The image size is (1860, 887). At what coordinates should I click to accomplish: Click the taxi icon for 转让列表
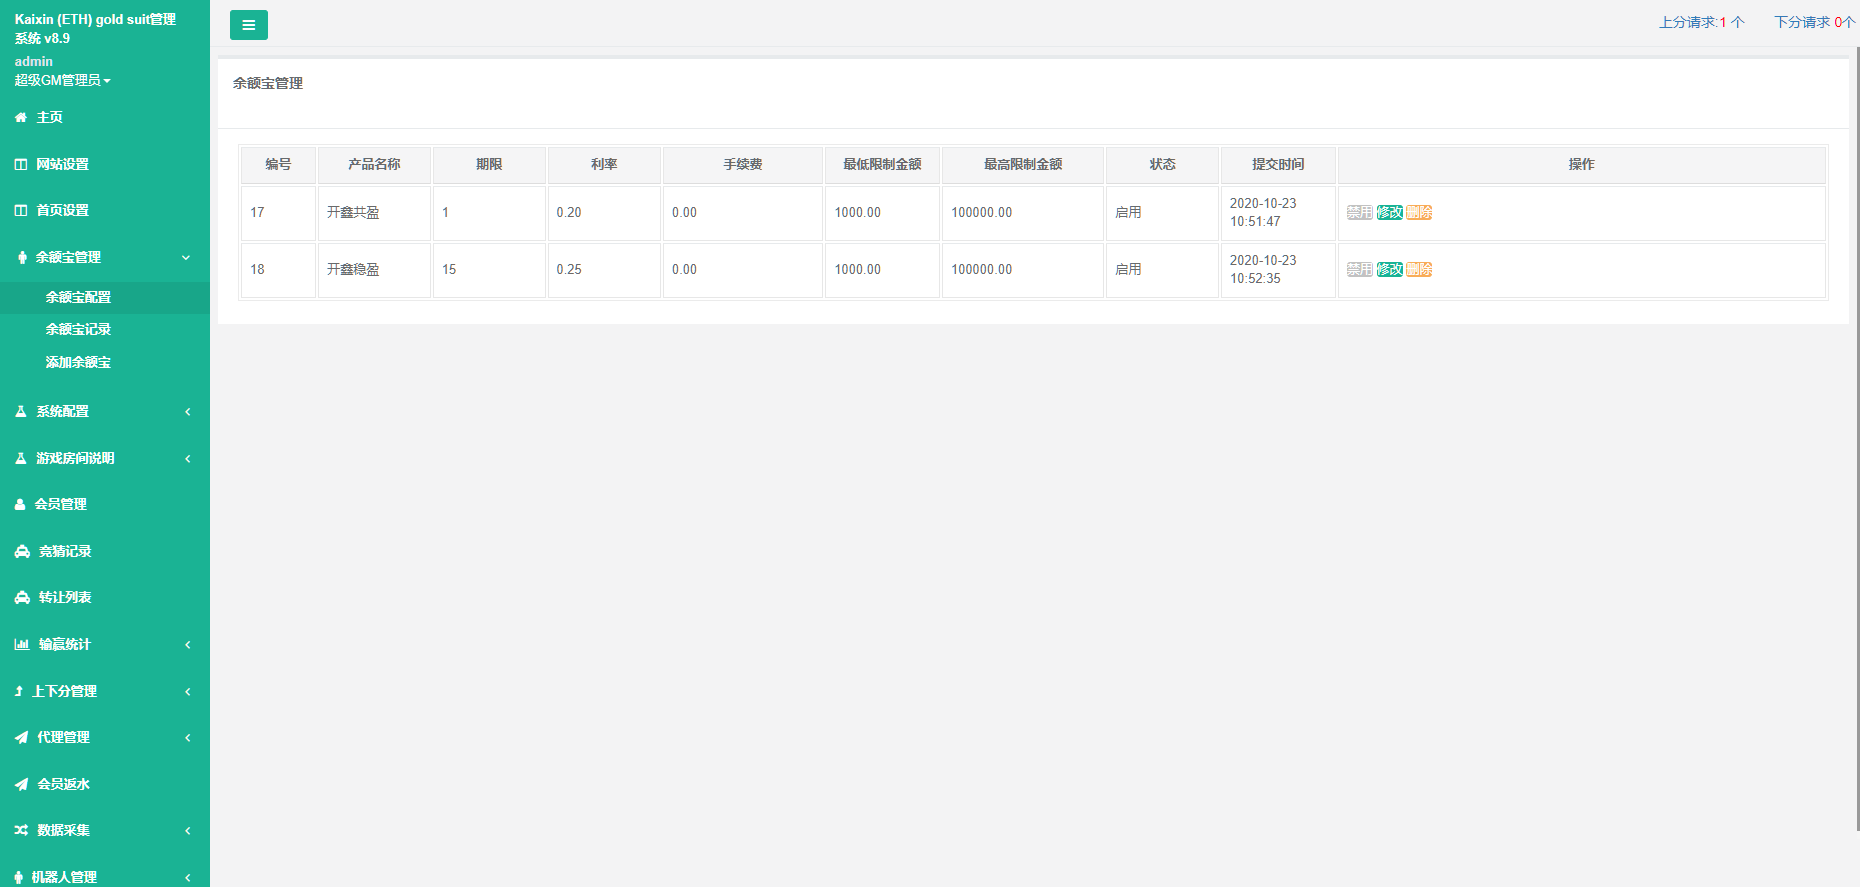tap(22, 598)
